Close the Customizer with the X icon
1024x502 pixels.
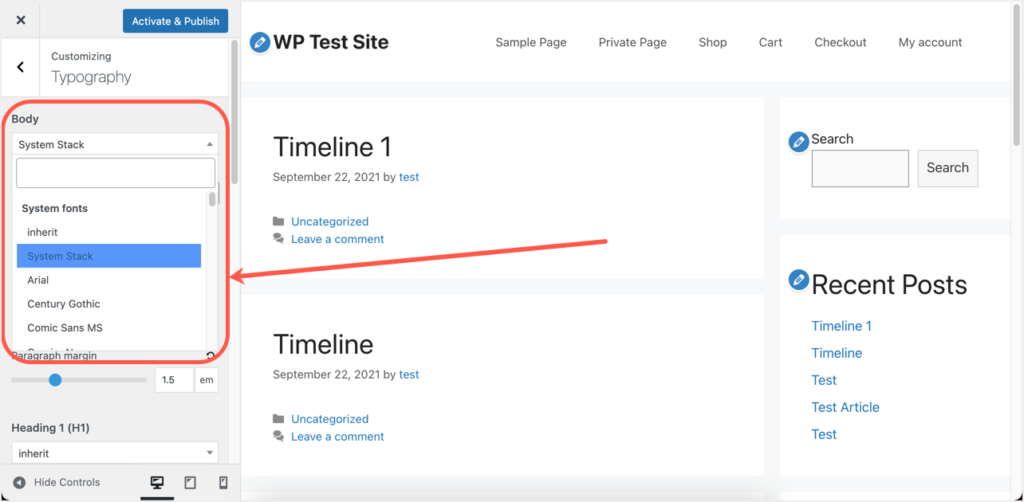click(21, 20)
